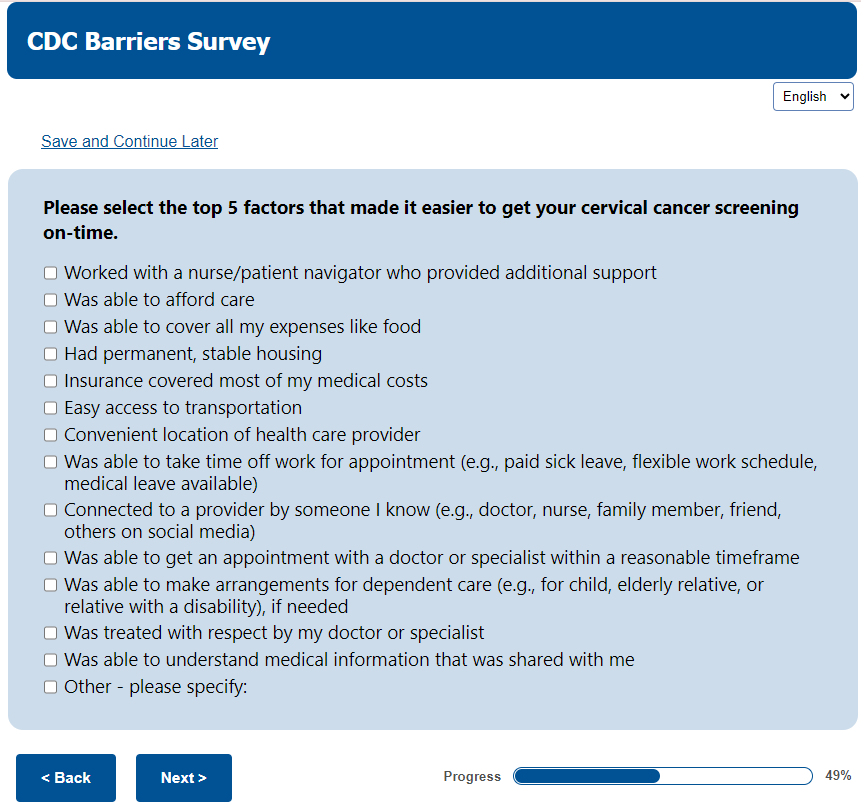The height and width of the screenshot is (810, 861).
Task: Enable the 'Other - please specify' checkbox
Action: coord(50,687)
